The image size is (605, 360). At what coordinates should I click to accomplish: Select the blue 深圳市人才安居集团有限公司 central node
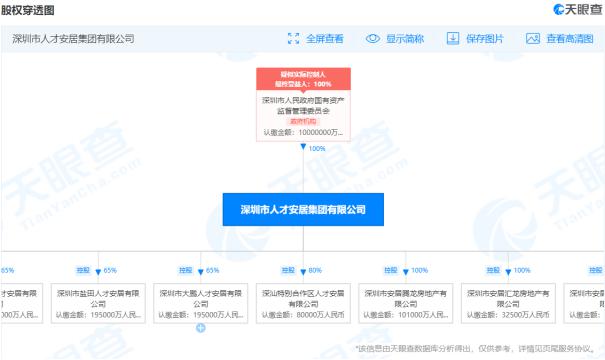(303, 210)
